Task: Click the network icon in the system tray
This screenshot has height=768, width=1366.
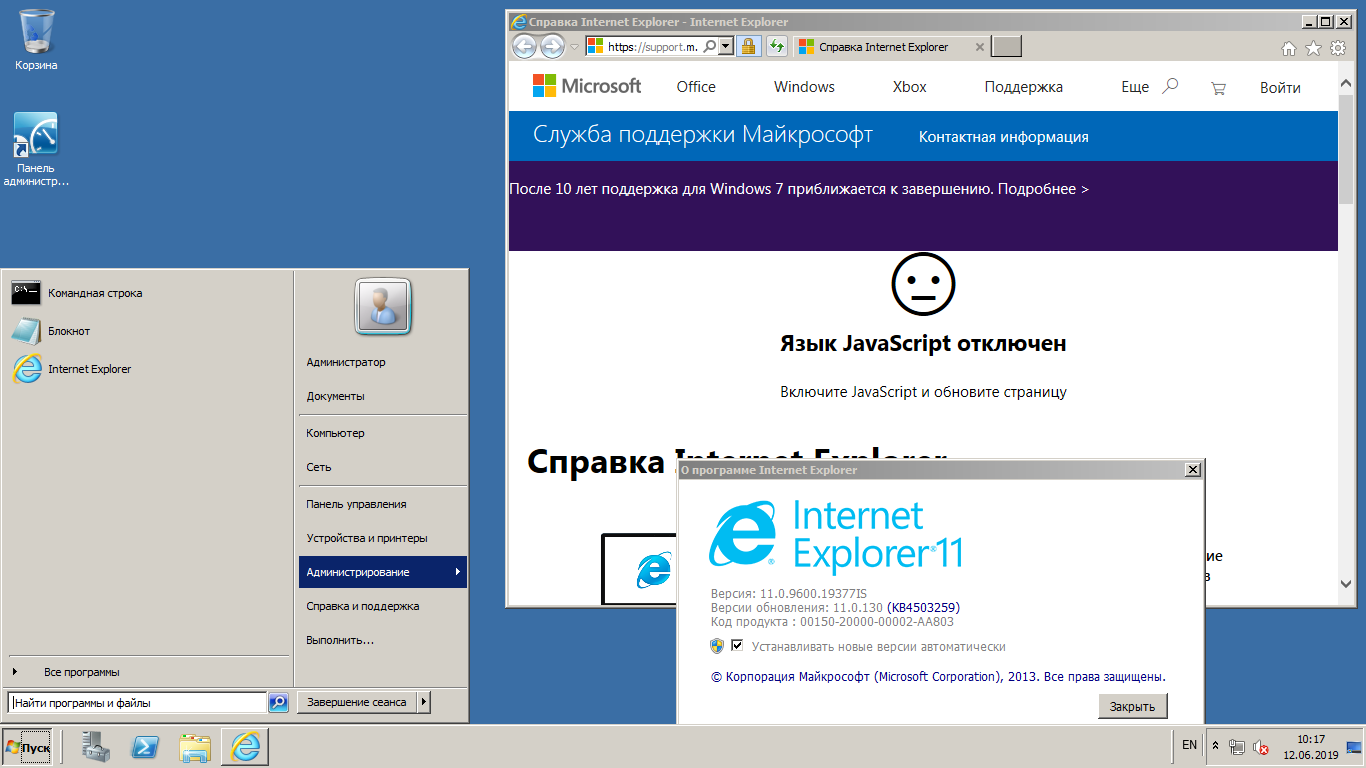Action: pyautogui.click(x=1238, y=747)
